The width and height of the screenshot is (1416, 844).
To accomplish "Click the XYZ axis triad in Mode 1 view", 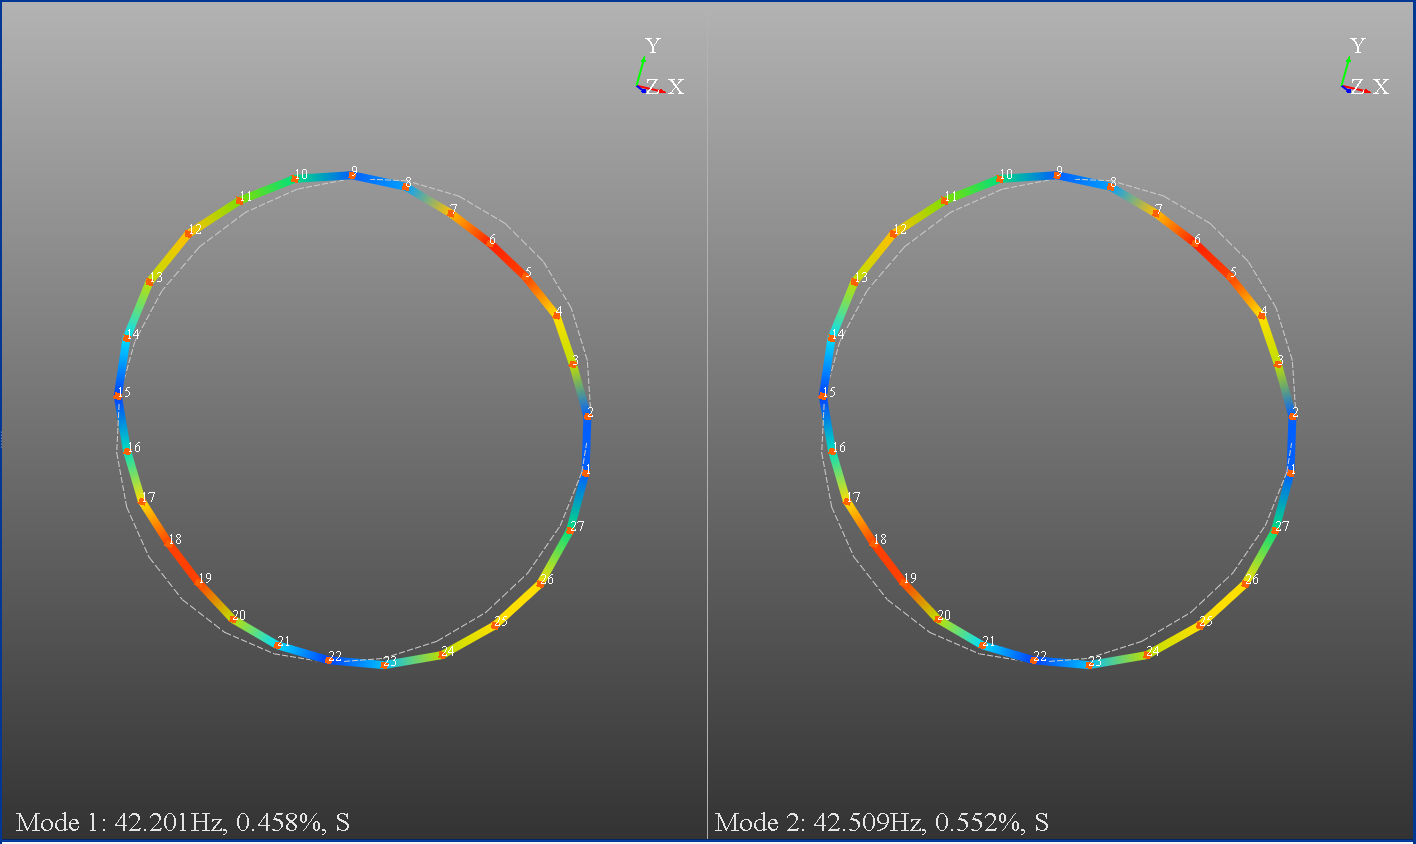I will point(660,67).
